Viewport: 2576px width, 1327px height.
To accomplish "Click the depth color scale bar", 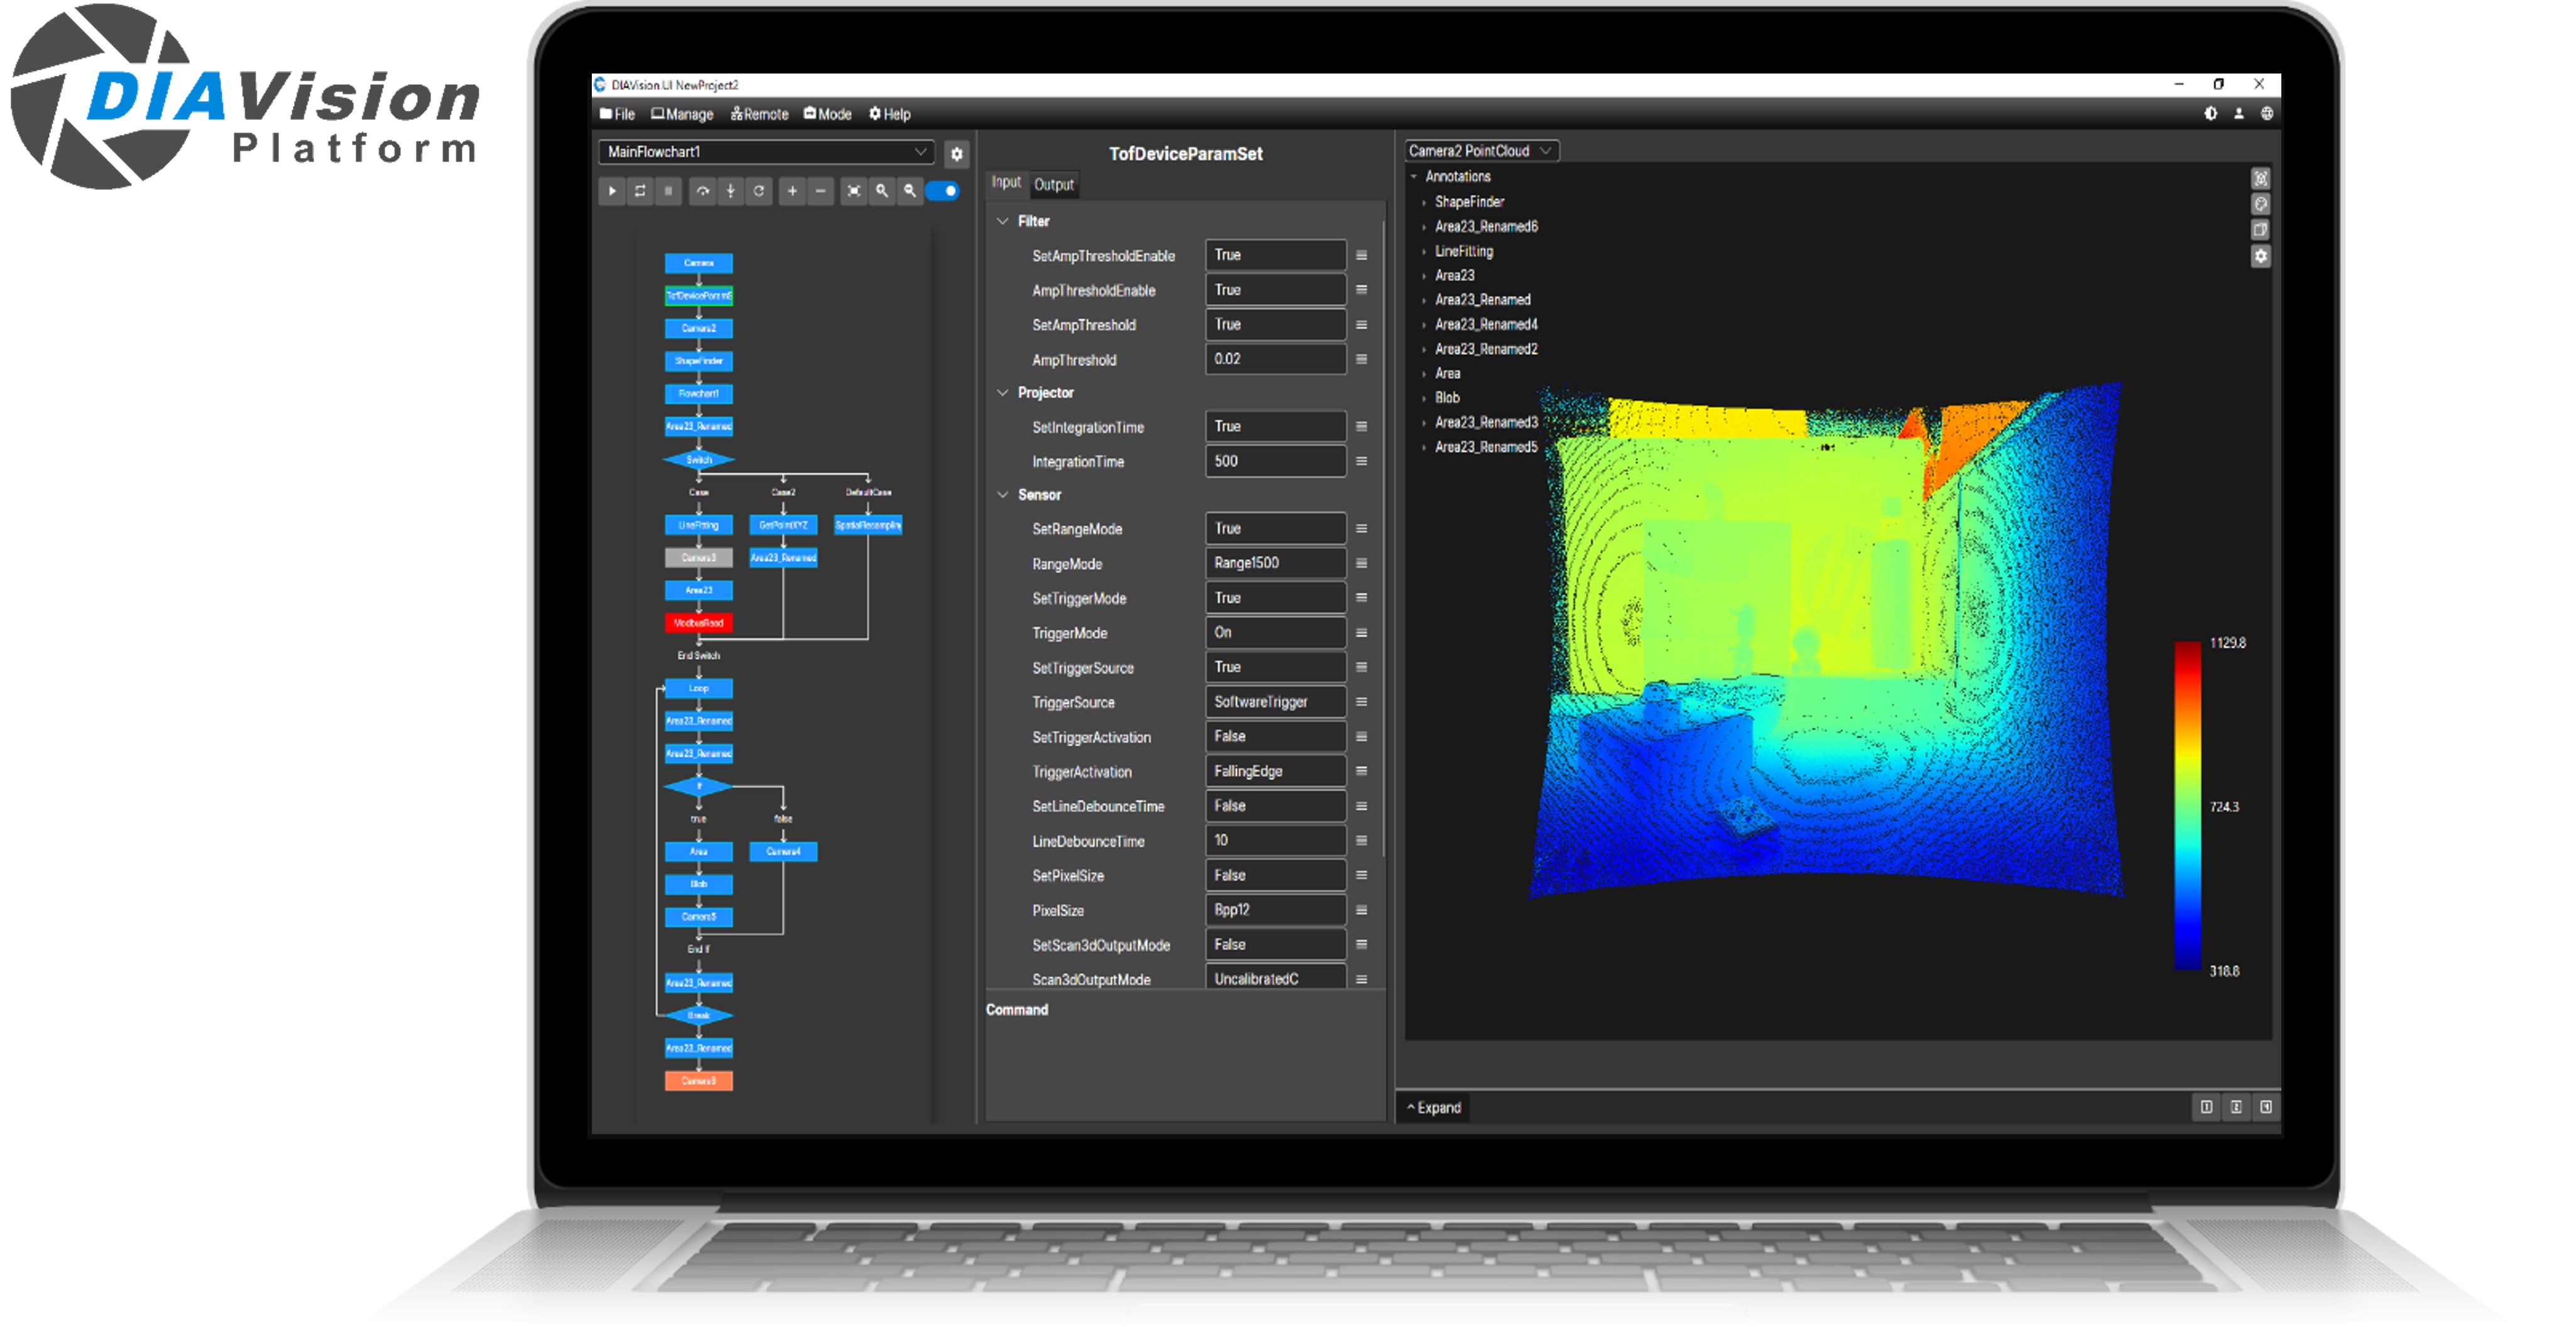I will click(2187, 806).
